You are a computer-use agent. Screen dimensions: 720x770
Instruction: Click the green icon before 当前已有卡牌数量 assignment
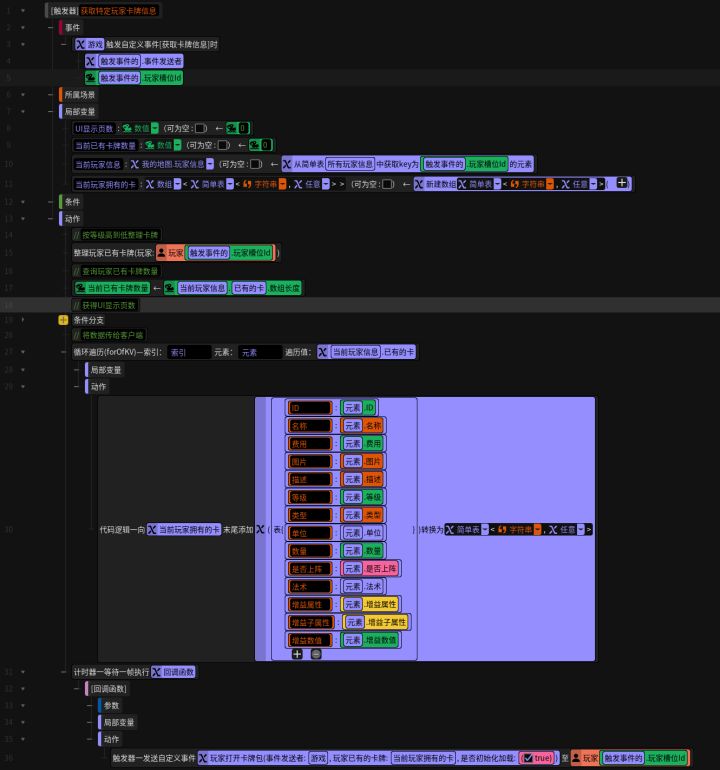click(x=81, y=288)
